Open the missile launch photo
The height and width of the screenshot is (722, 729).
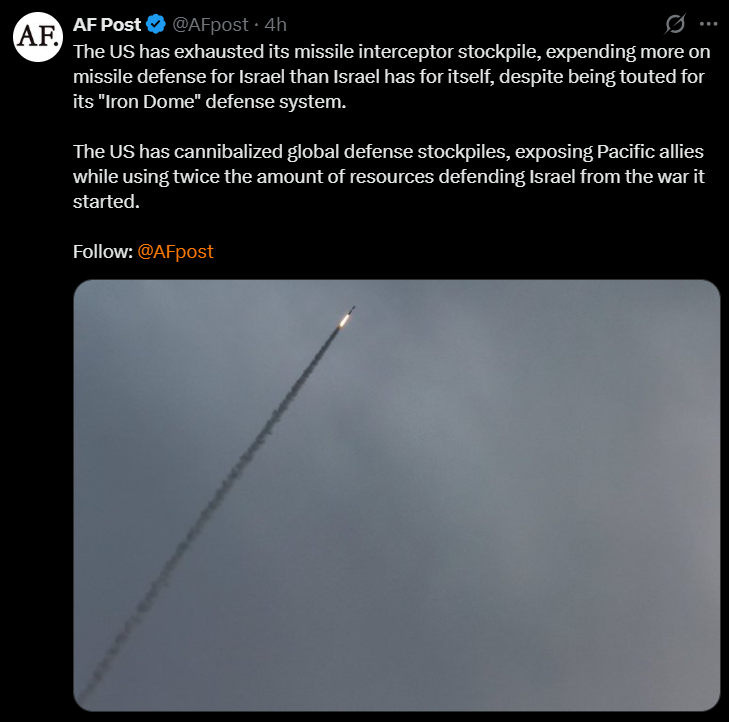point(397,495)
